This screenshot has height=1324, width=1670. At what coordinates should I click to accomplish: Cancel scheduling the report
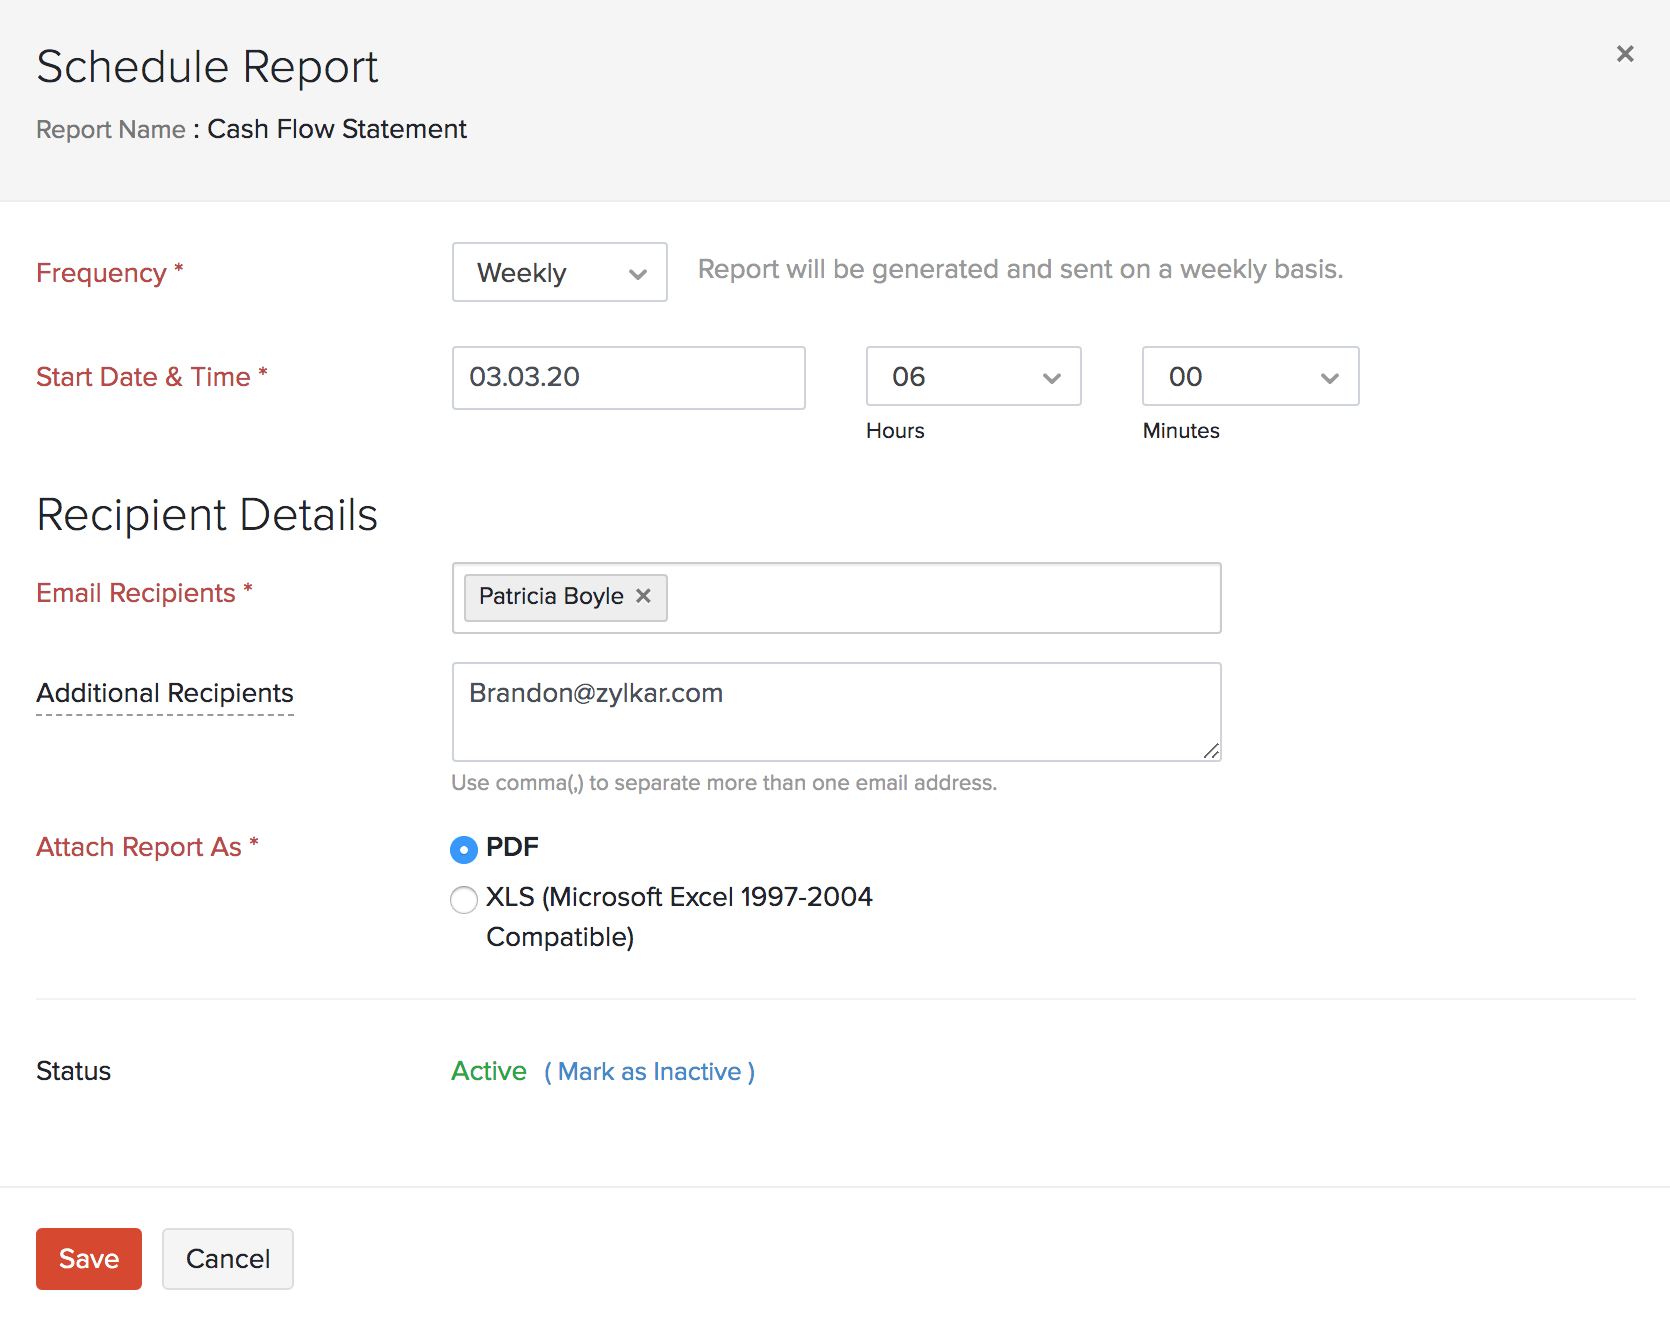227,1259
